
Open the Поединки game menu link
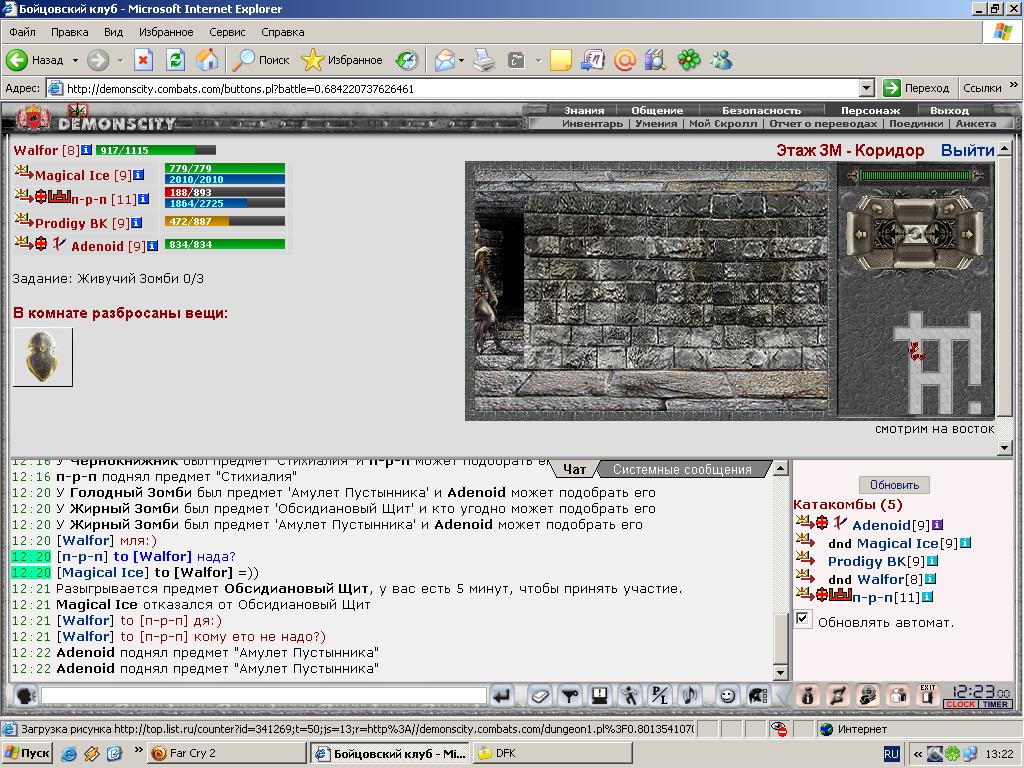coord(916,123)
